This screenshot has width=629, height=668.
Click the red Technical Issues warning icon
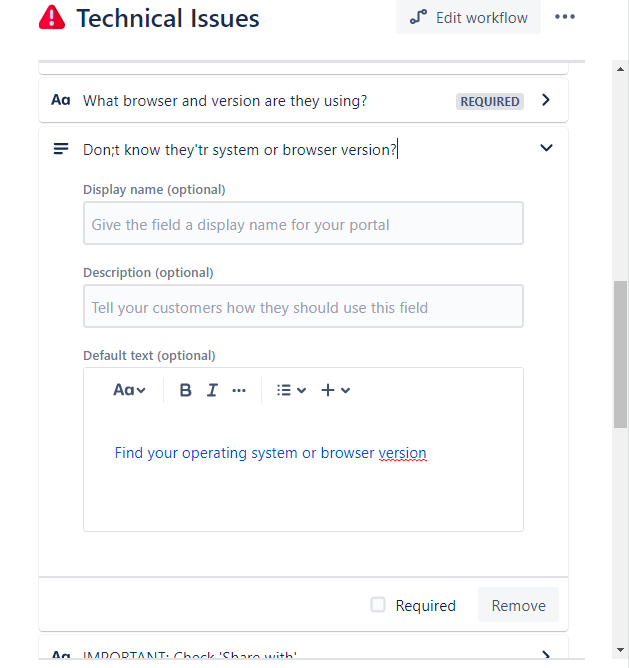(52, 17)
